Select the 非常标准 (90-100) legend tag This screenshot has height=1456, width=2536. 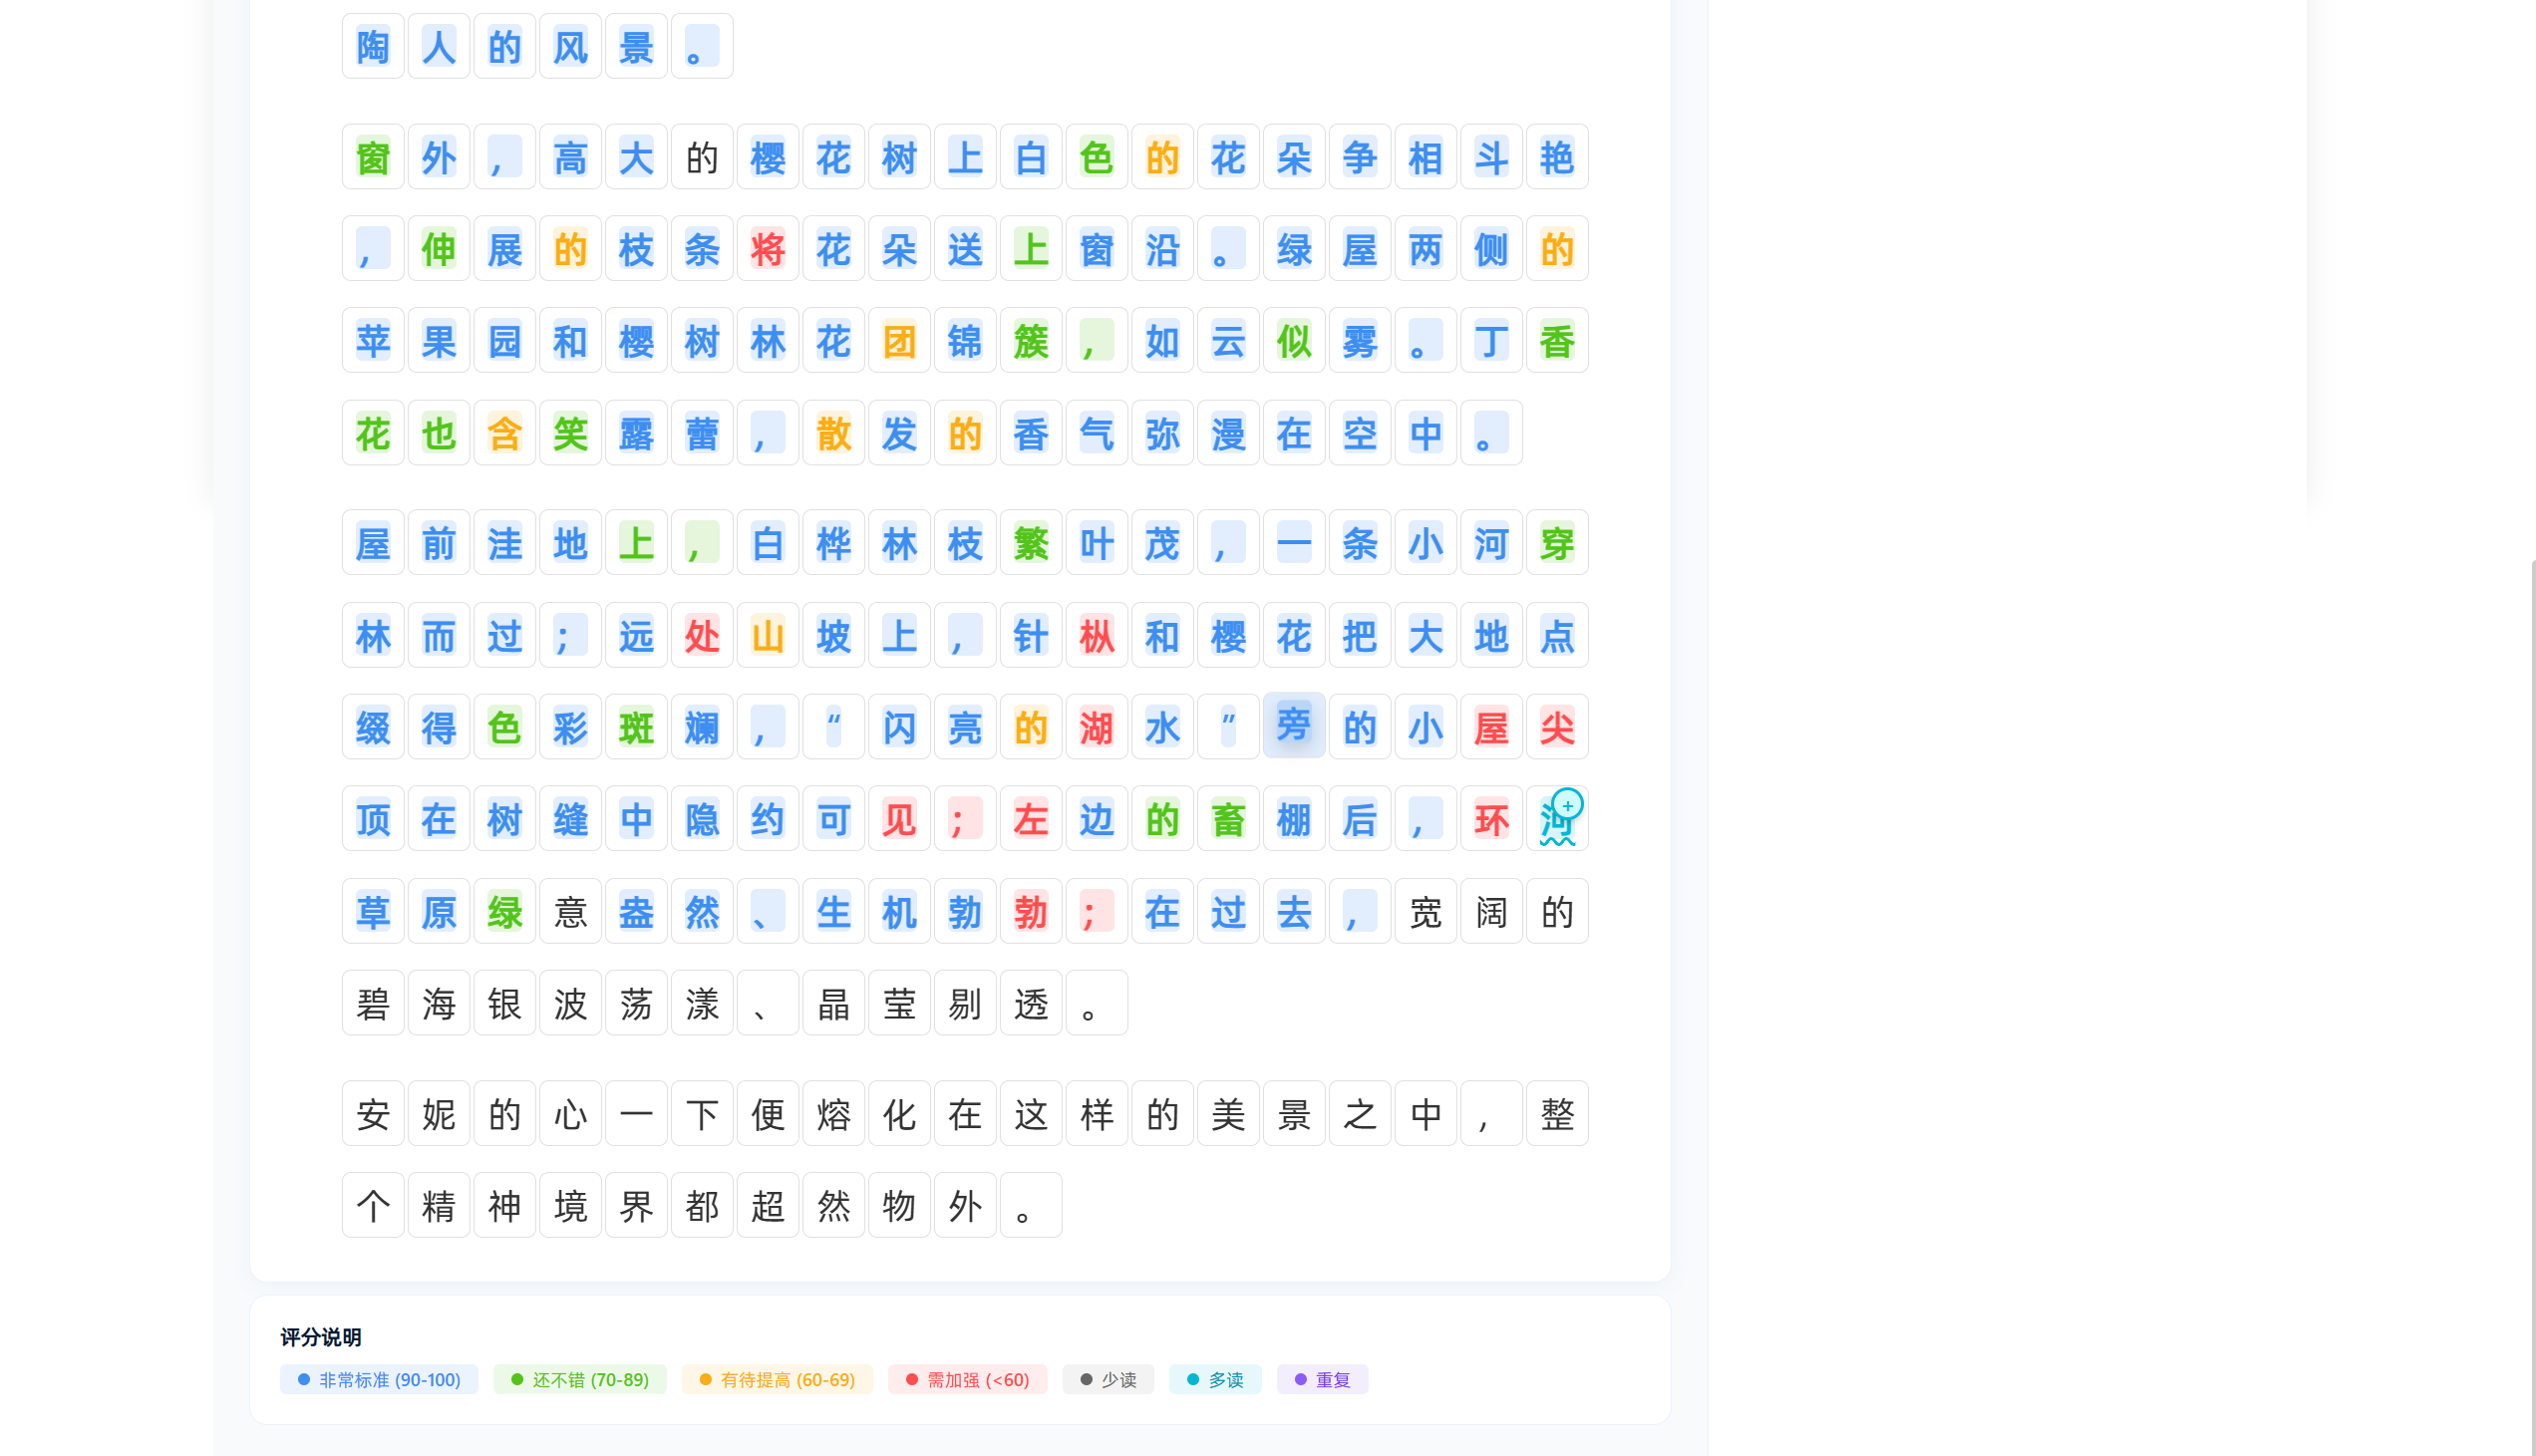379,1379
